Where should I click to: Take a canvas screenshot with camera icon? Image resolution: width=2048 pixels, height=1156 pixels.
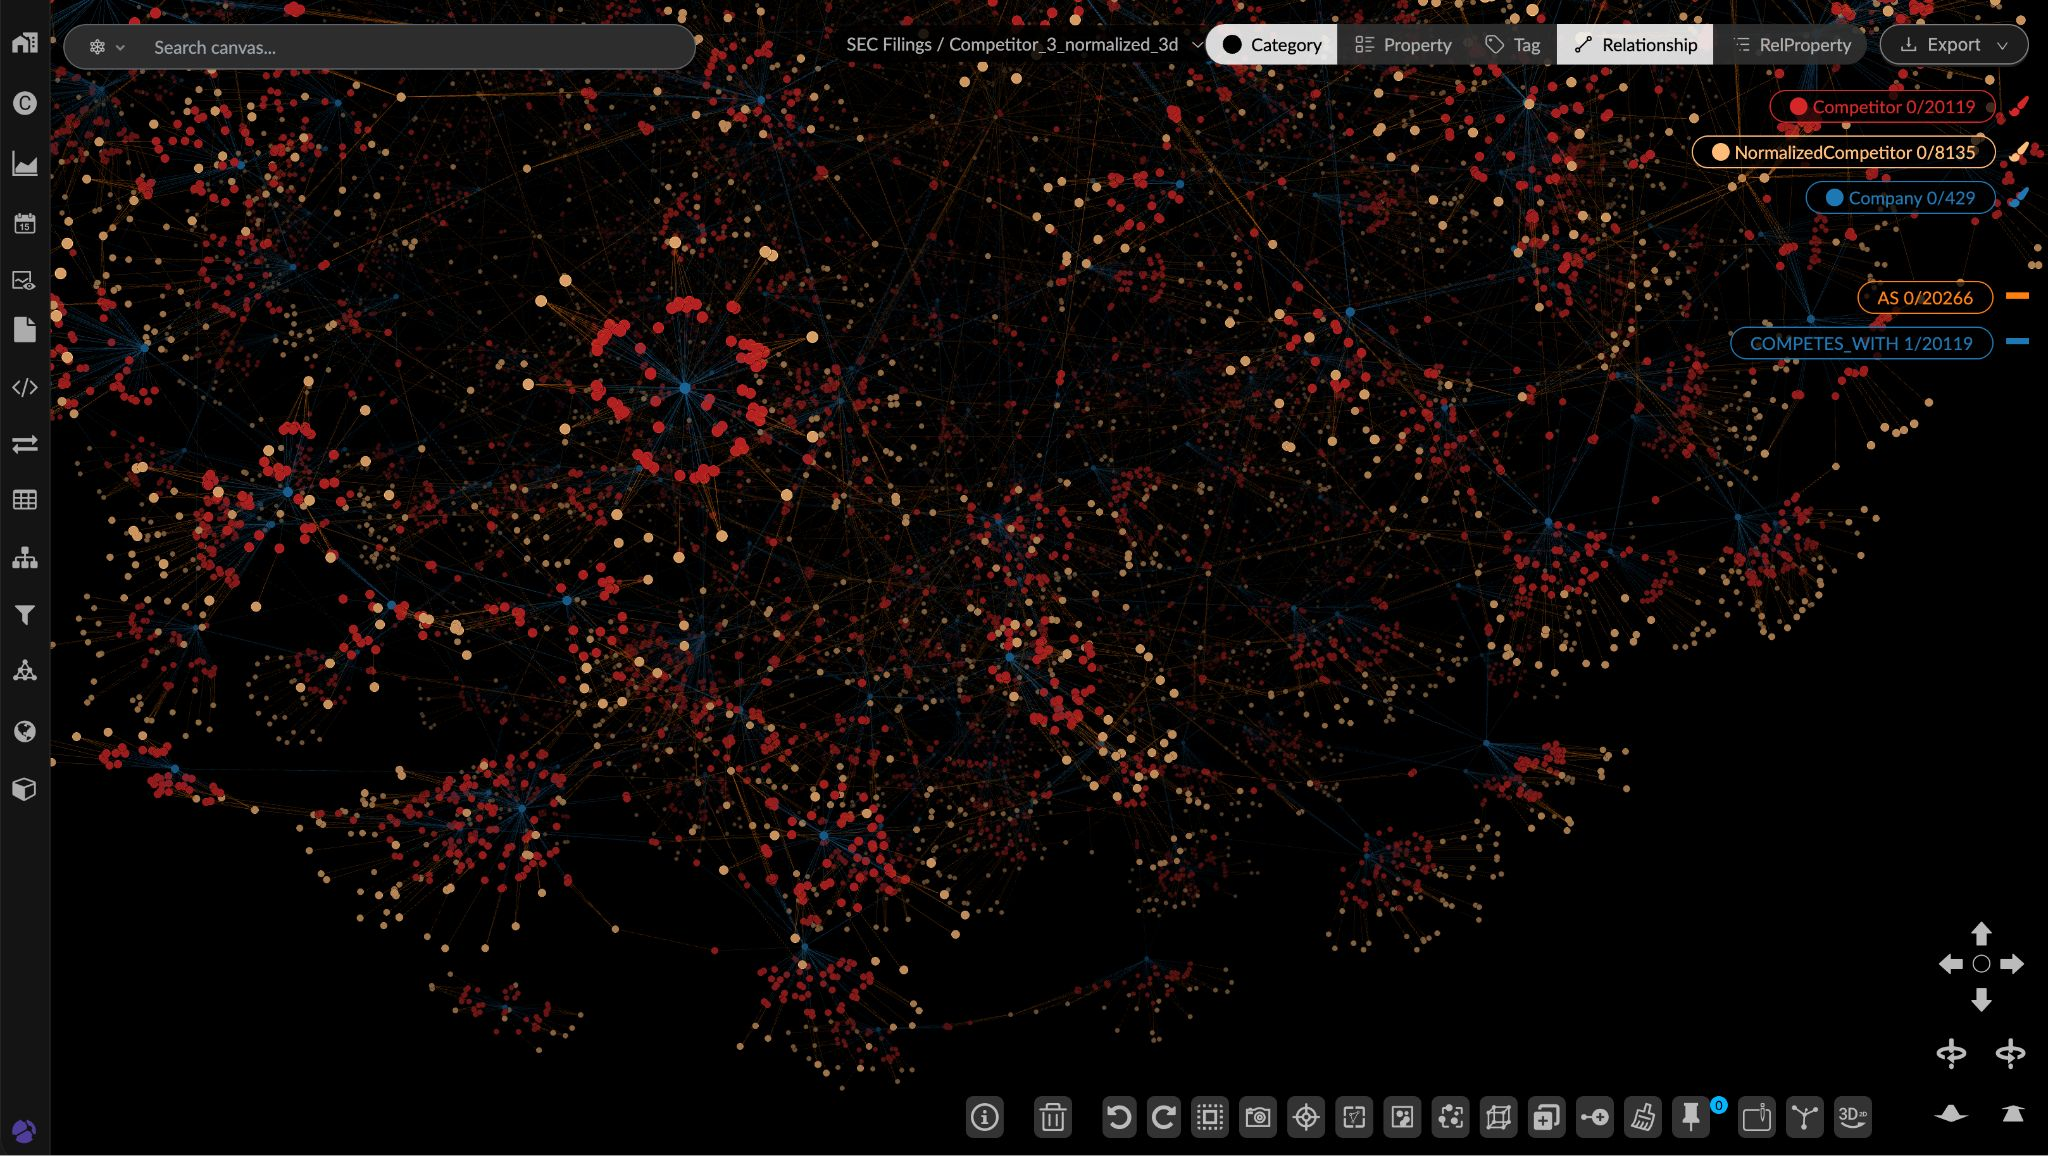click(x=1258, y=1117)
